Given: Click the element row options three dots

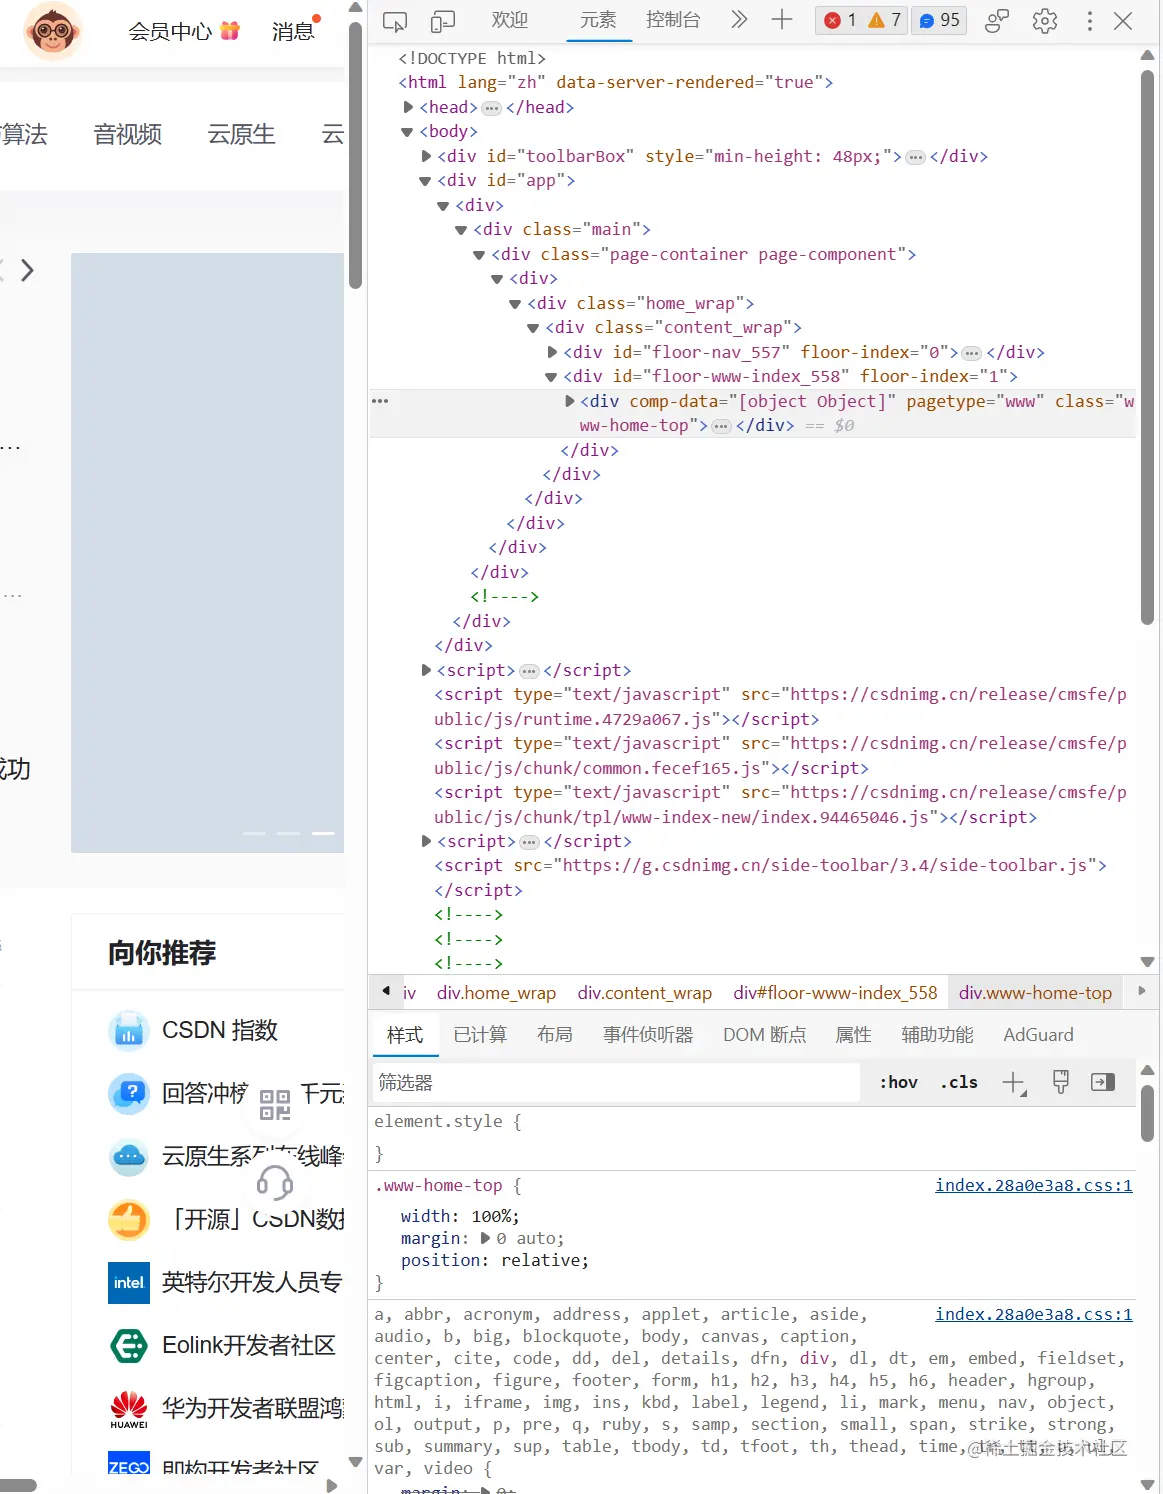Looking at the screenshot, I should click(380, 401).
